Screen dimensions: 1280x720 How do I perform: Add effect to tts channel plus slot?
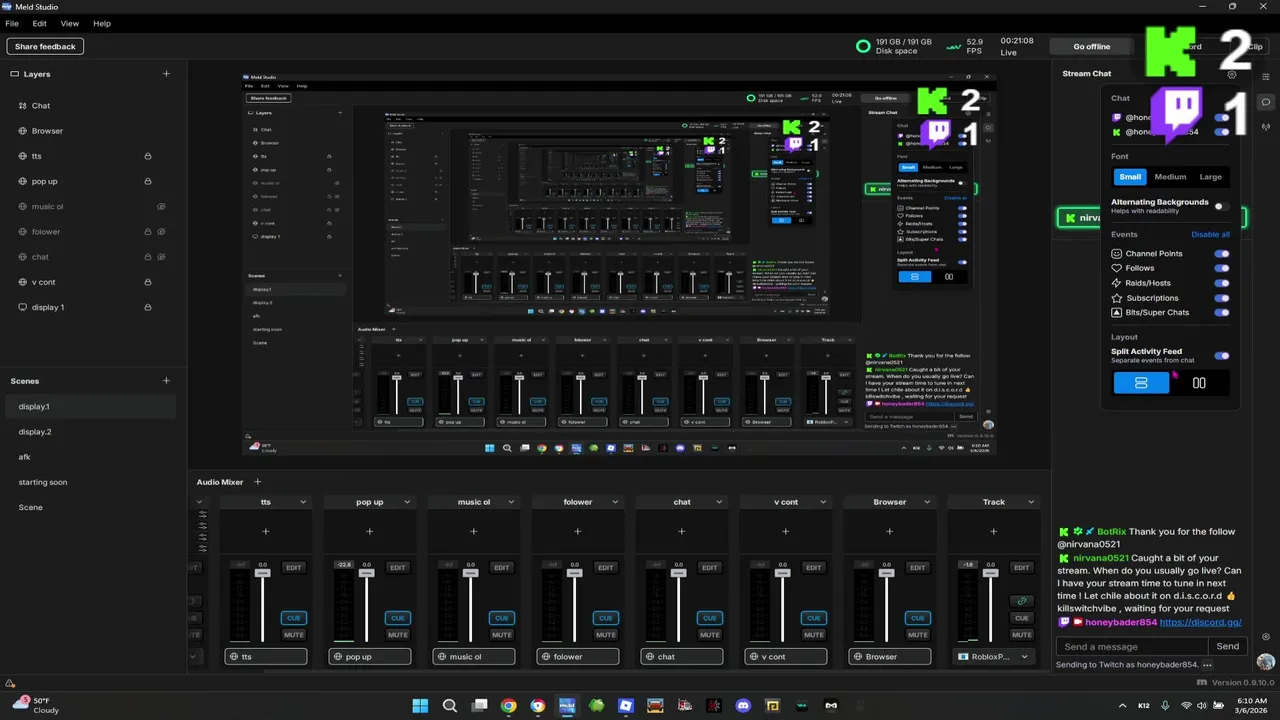265,532
